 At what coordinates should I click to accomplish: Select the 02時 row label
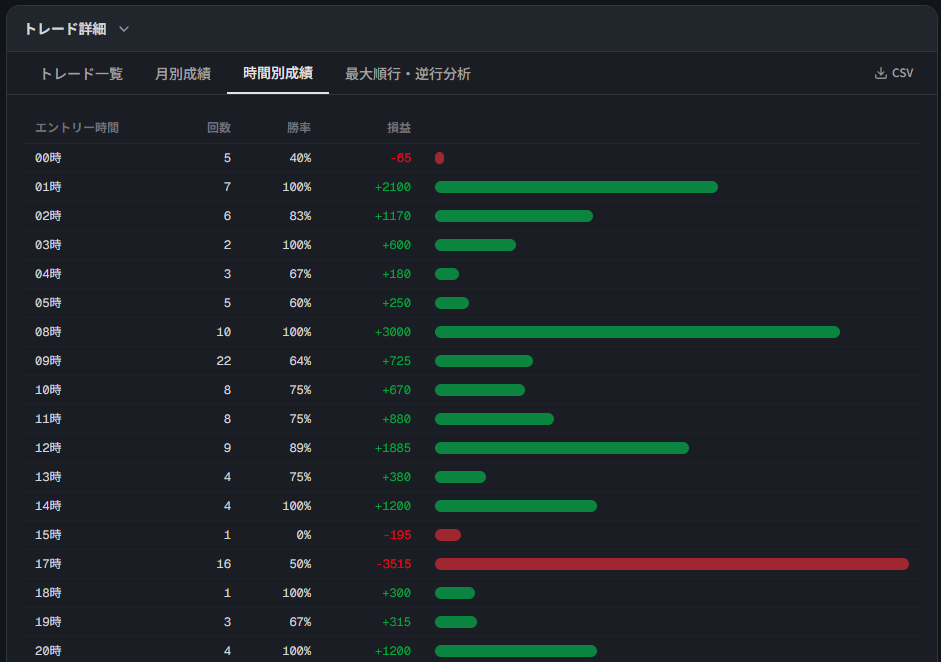pyautogui.click(x=48, y=216)
